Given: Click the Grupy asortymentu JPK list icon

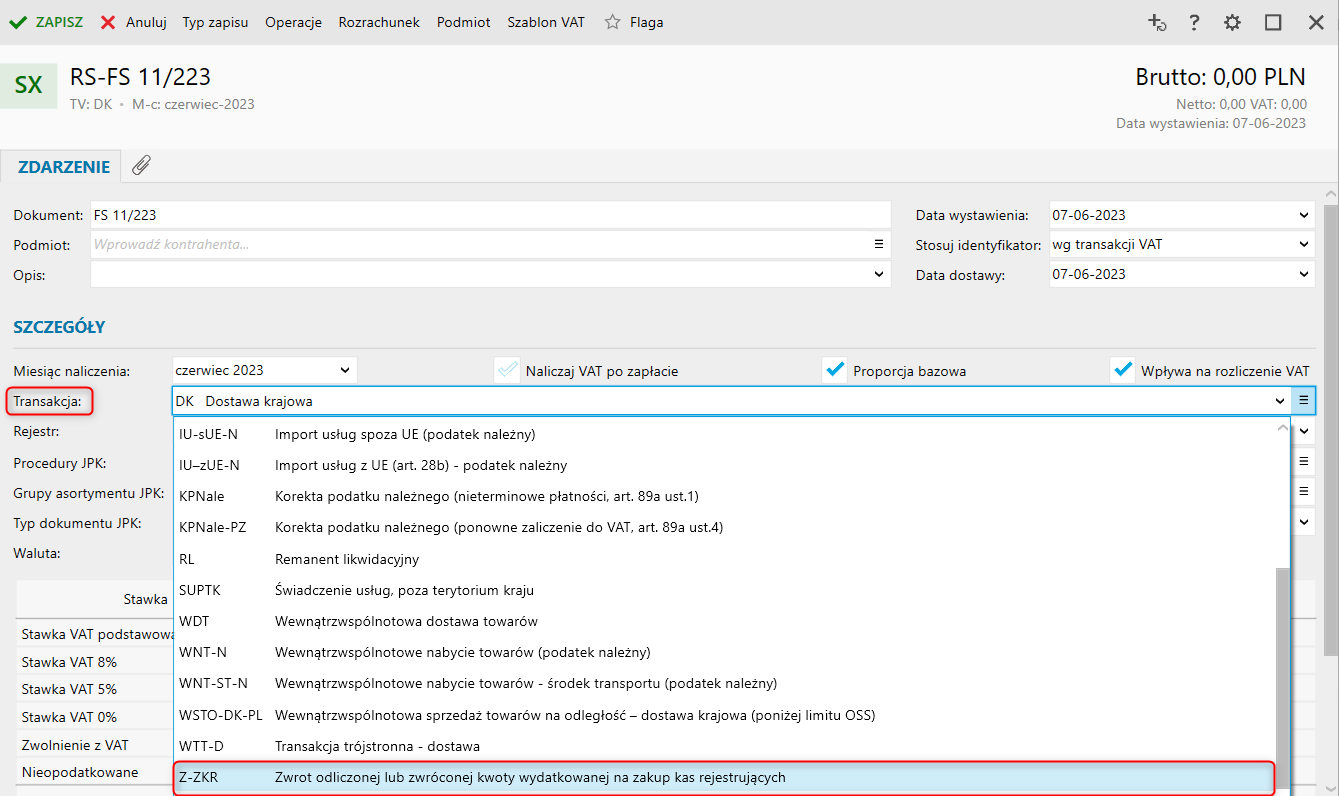Looking at the screenshot, I should click(x=1304, y=491).
